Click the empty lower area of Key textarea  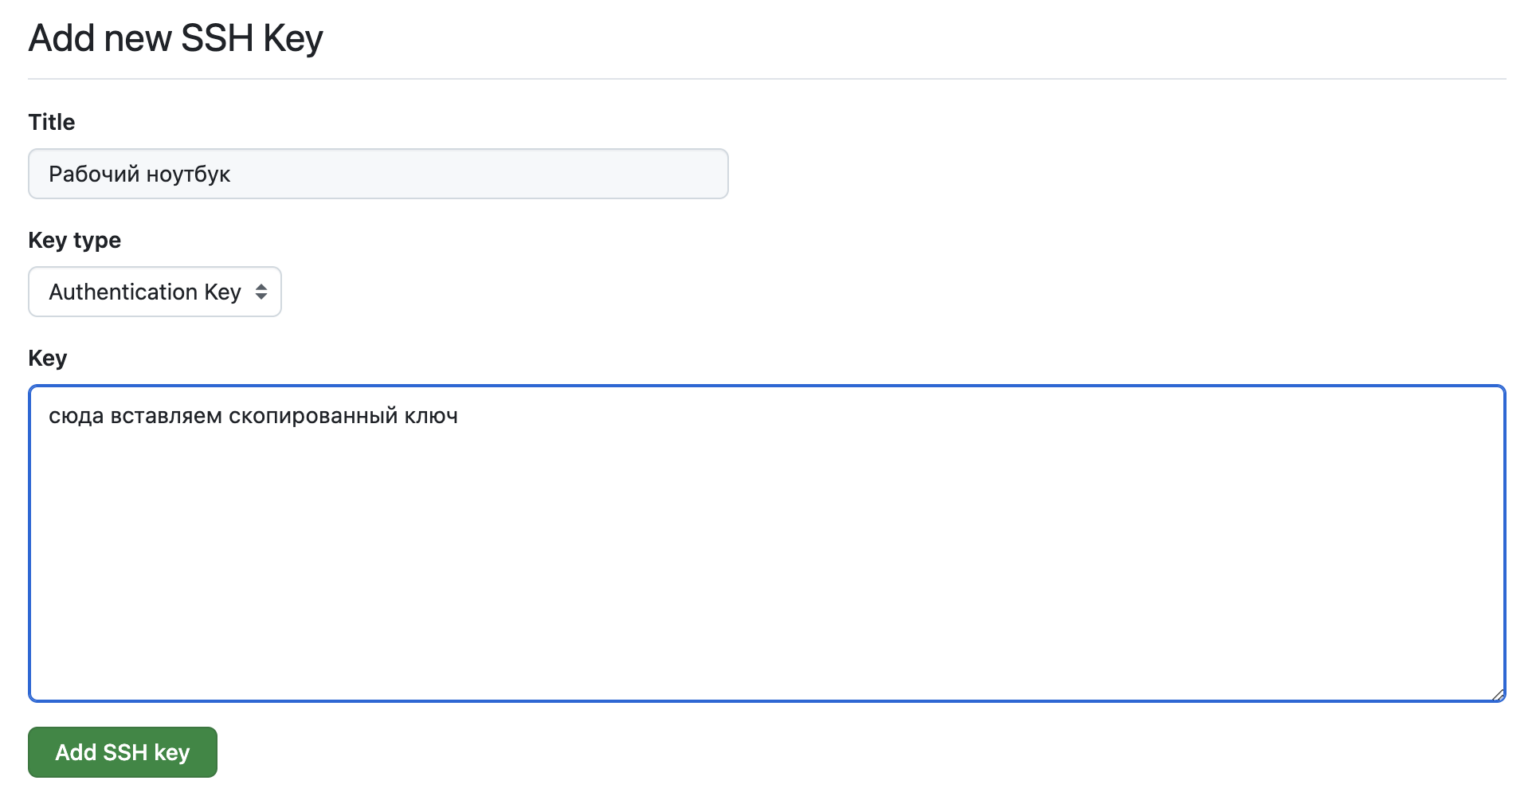[x=766, y=620]
